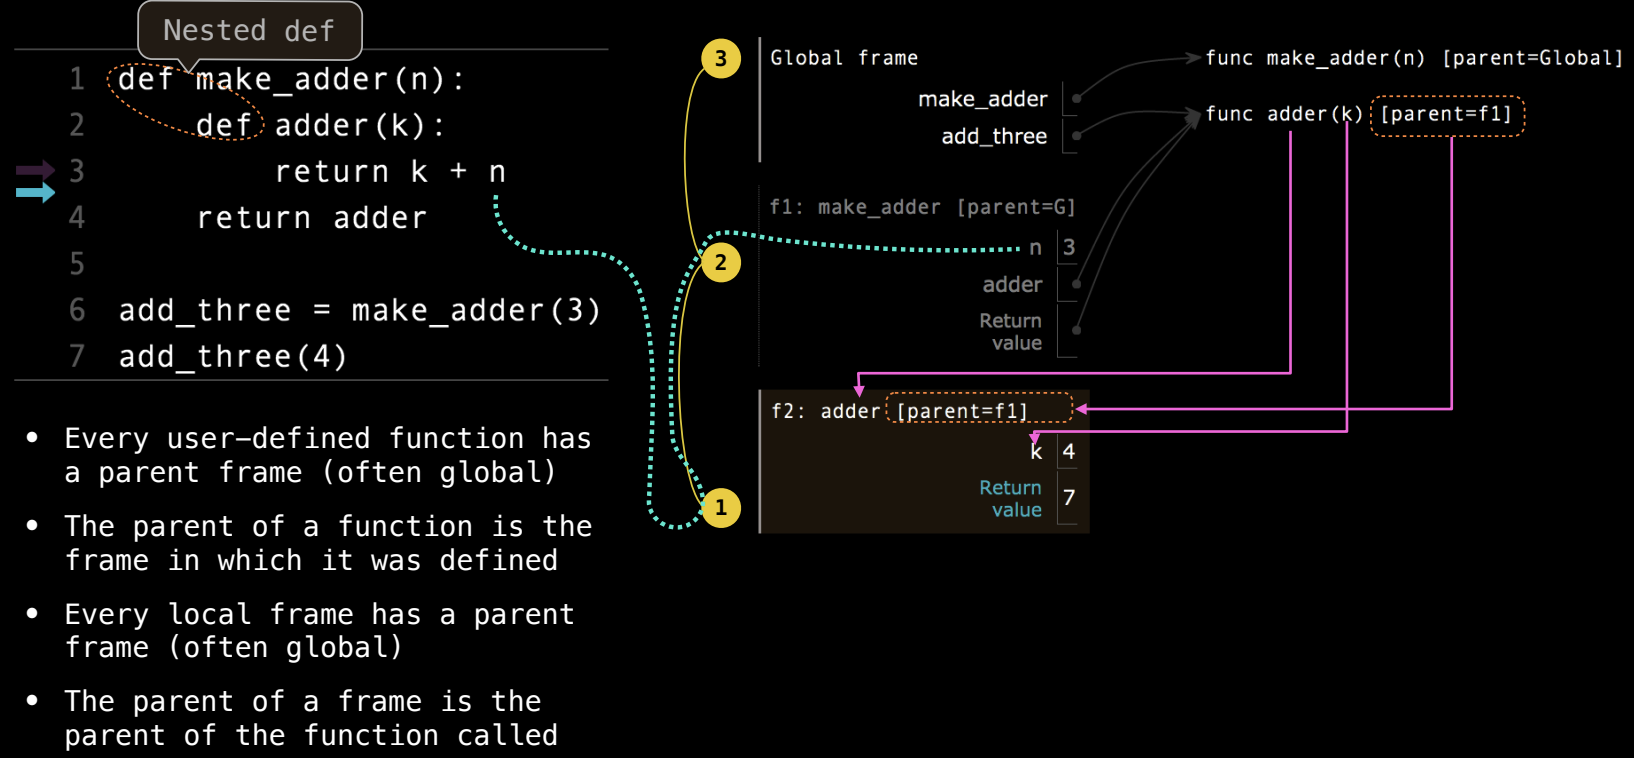
Task: Click '[parent=f1]' beside func adder(k)
Action: [1446, 115]
